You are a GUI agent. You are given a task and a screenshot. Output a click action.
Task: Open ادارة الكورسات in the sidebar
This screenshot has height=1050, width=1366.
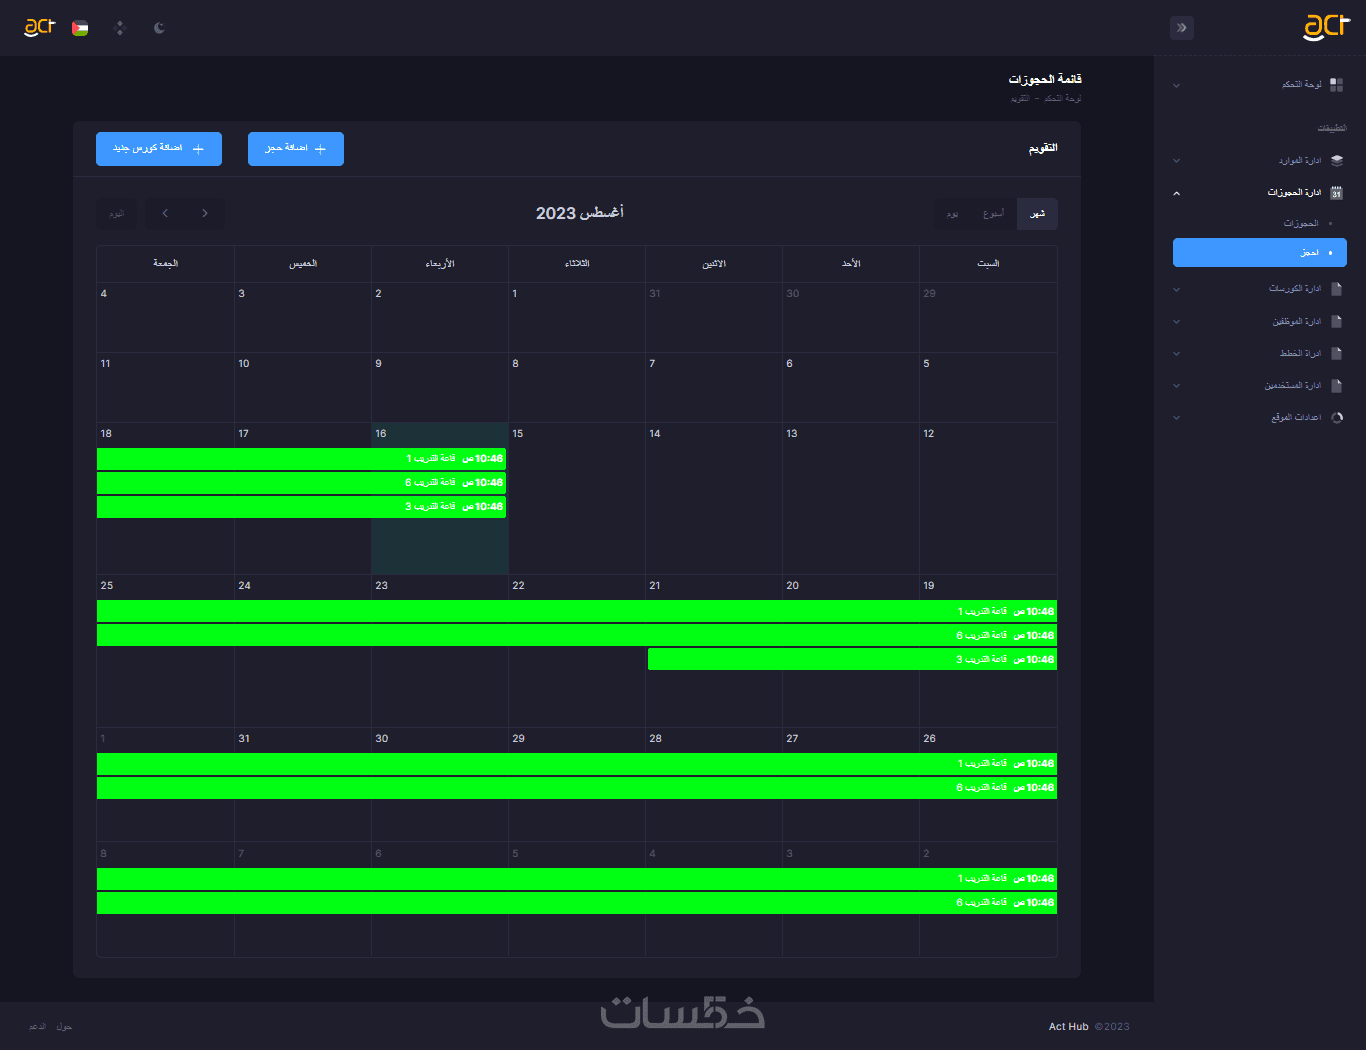(1260, 289)
